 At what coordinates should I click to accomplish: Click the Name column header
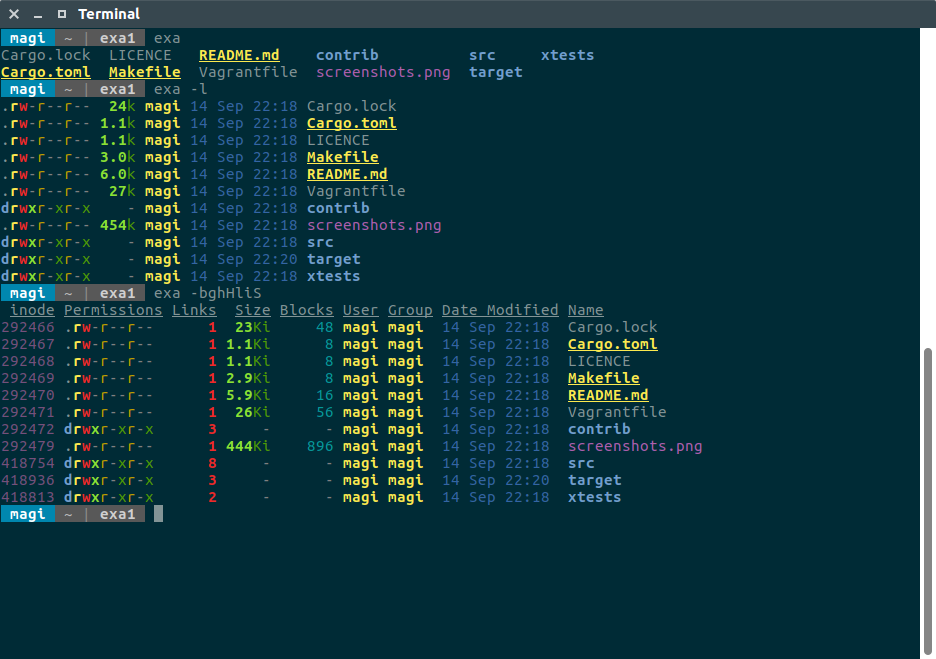click(586, 310)
